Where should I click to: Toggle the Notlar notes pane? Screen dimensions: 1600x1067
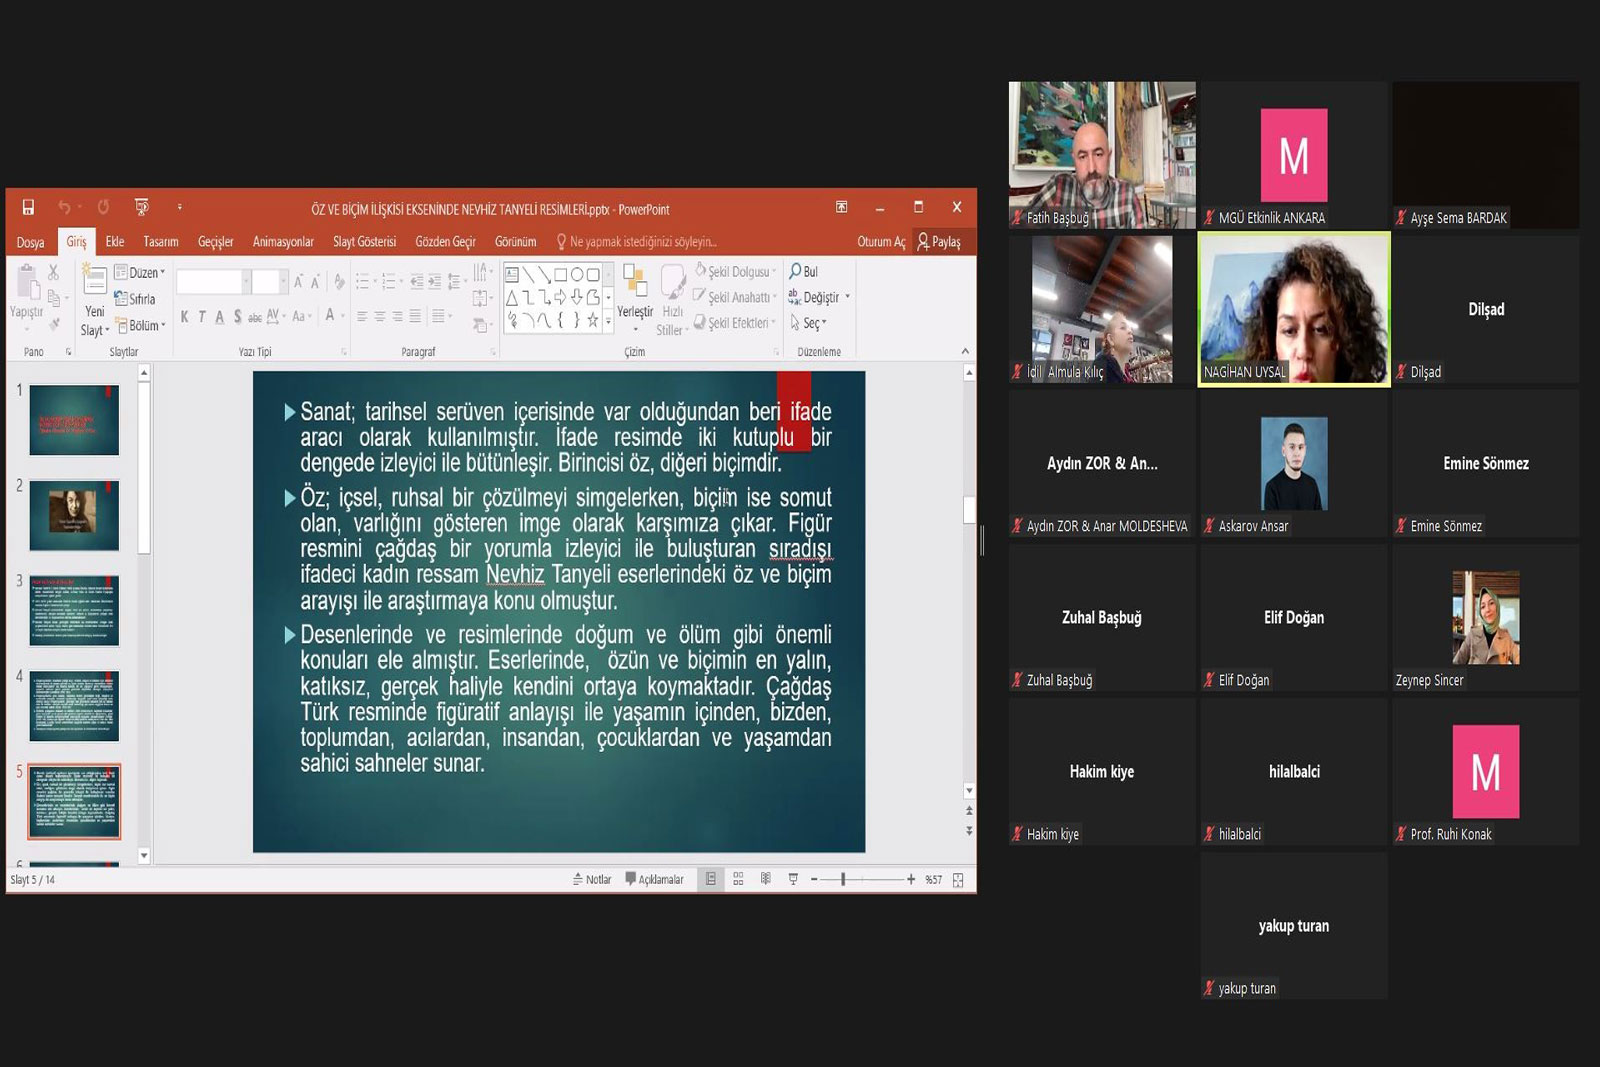[592, 879]
